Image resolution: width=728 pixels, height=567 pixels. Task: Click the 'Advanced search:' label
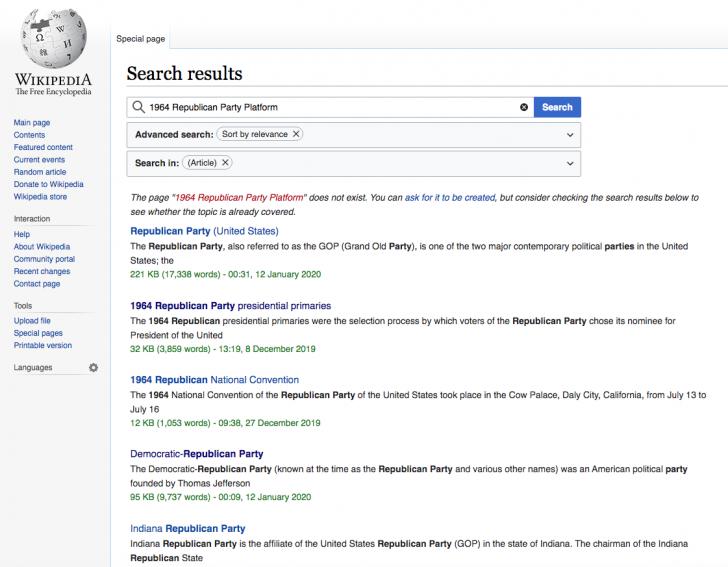[174, 134]
